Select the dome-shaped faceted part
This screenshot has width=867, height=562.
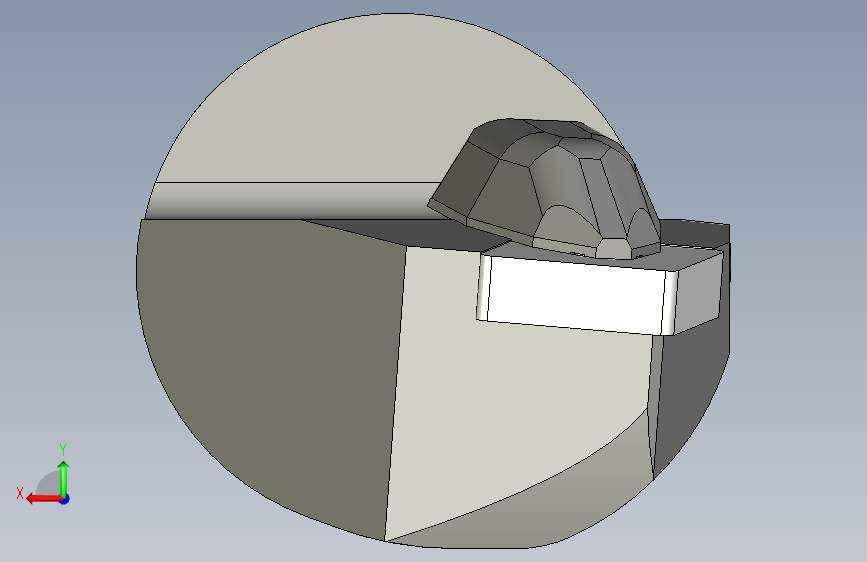[545, 188]
